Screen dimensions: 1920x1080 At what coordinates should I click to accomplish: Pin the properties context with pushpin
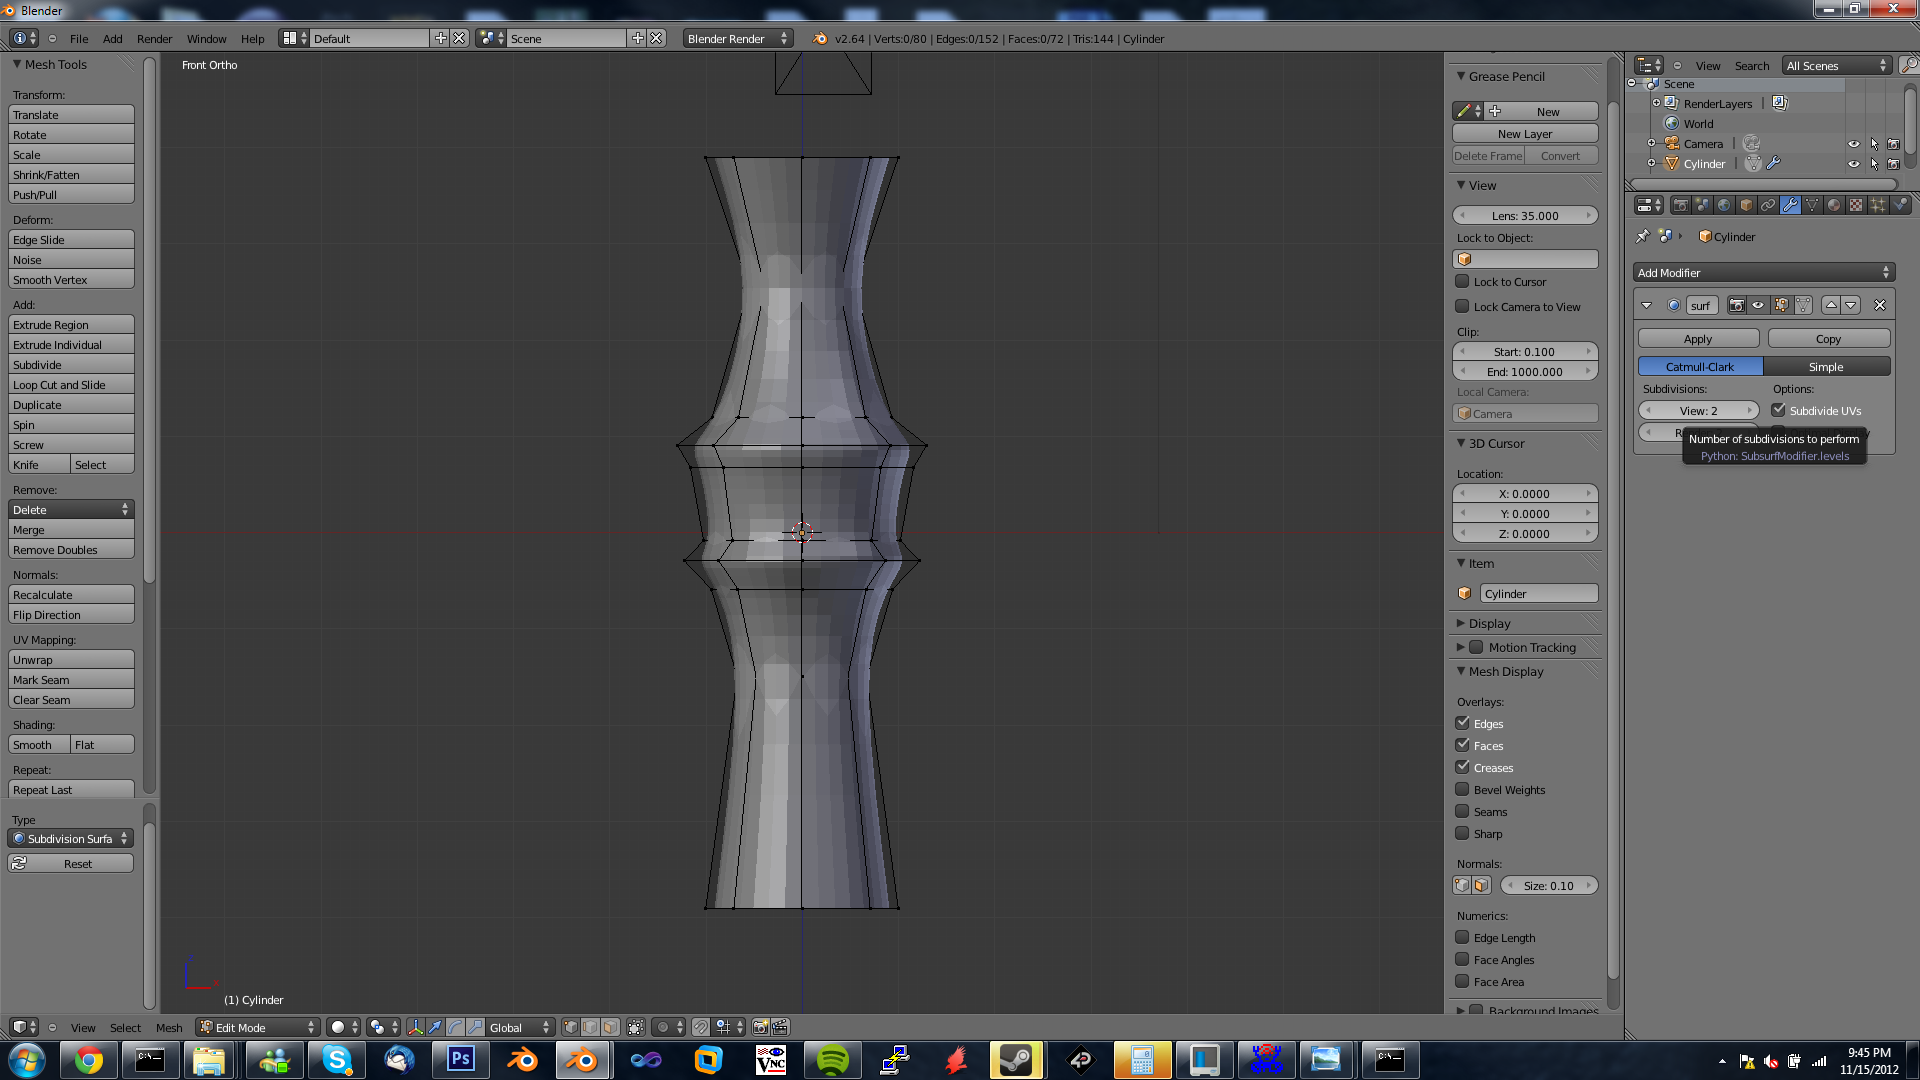click(1642, 237)
